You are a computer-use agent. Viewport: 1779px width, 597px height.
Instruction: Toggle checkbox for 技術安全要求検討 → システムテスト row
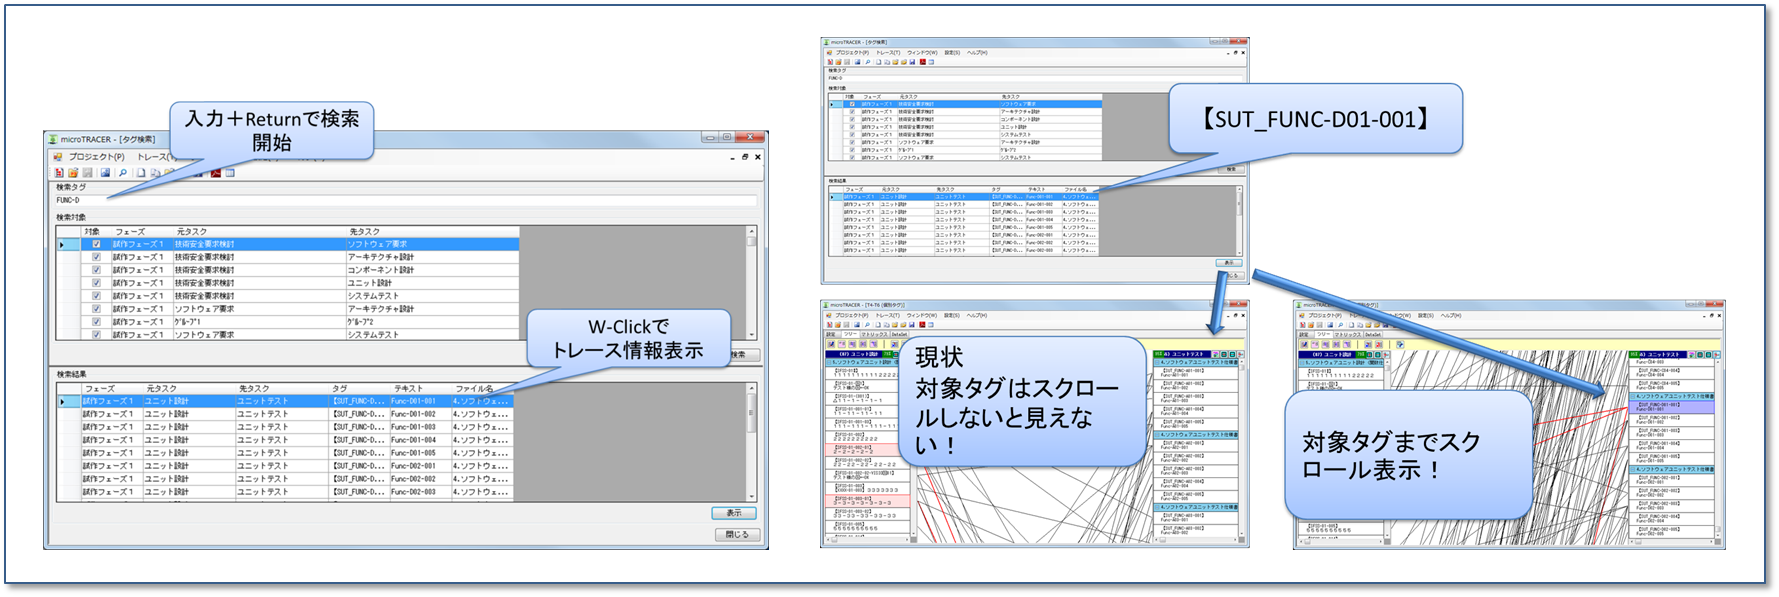click(x=96, y=296)
